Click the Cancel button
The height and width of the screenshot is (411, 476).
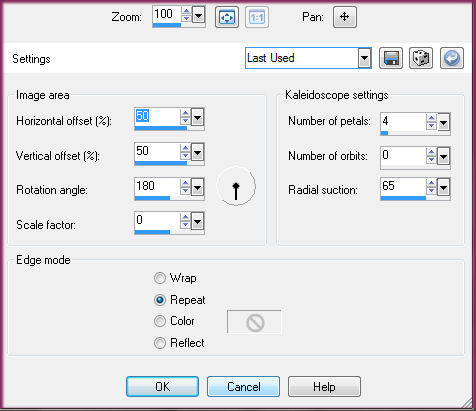pos(243,387)
